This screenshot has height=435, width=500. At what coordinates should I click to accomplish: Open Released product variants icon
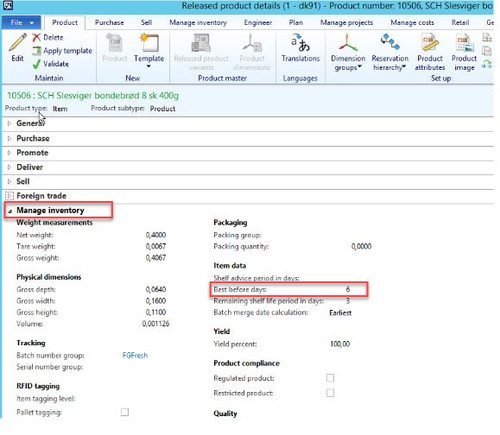coord(201,43)
